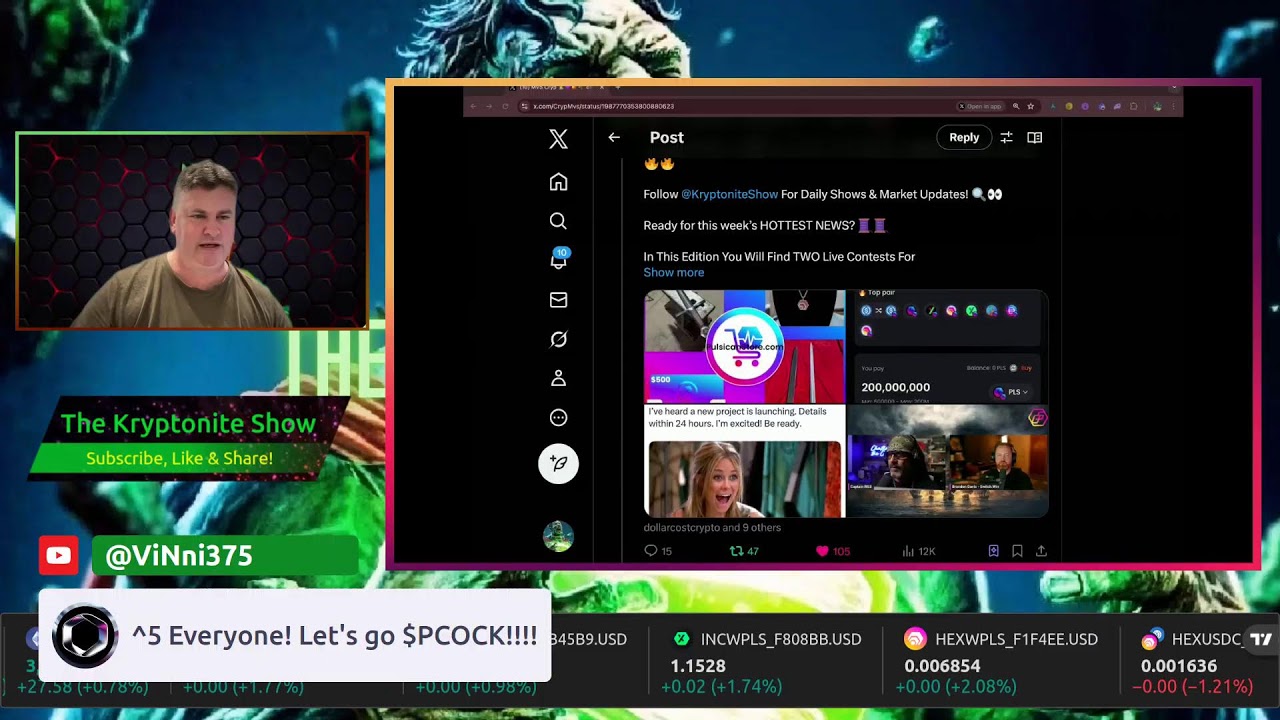Open the account avatar at sidebar bottom
This screenshot has height=720, width=1280.
pyautogui.click(x=558, y=536)
